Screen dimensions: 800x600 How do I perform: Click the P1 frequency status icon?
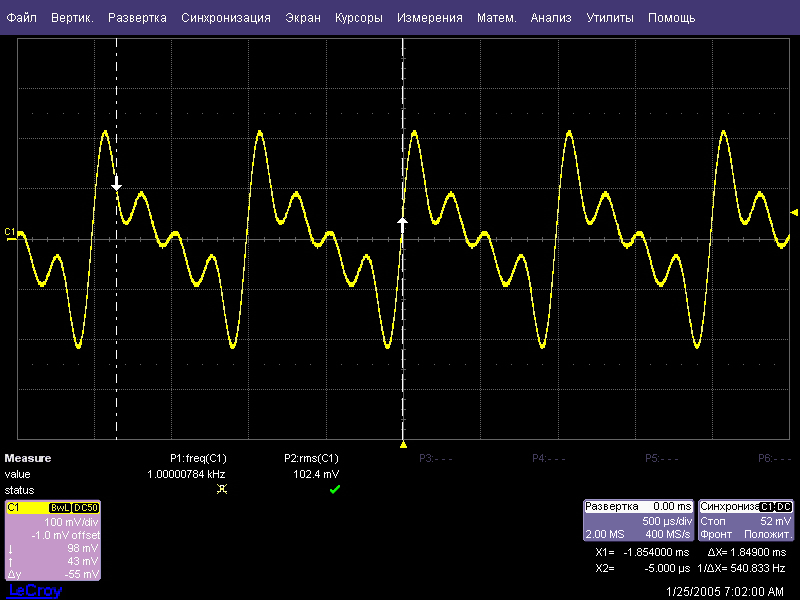pos(222,489)
